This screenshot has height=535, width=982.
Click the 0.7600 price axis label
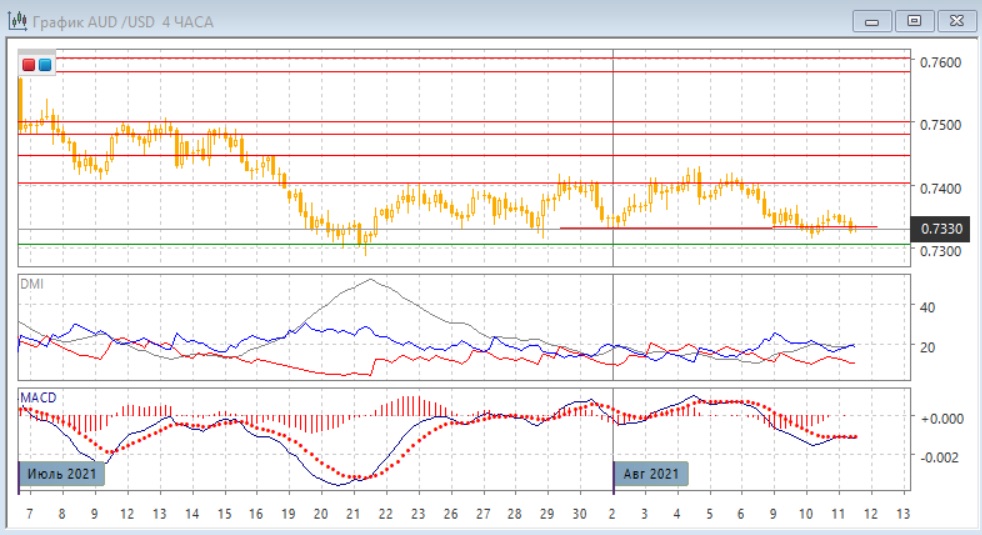941,62
